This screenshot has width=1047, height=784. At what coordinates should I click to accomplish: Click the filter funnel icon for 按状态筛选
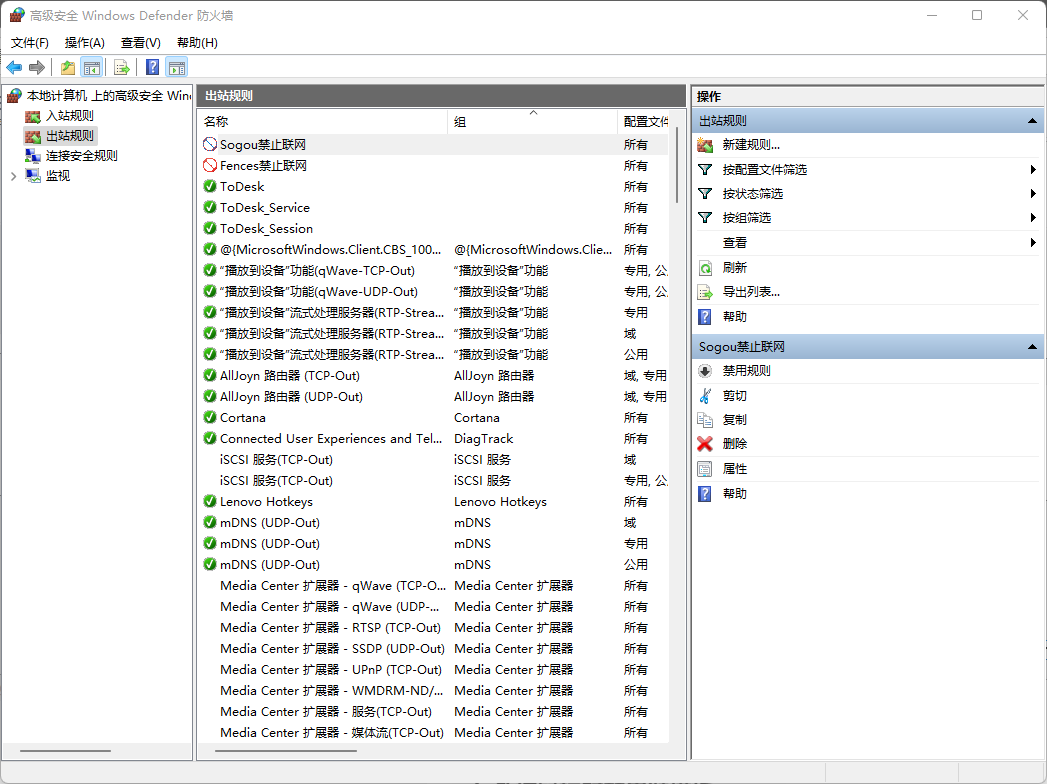pos(705,194)
